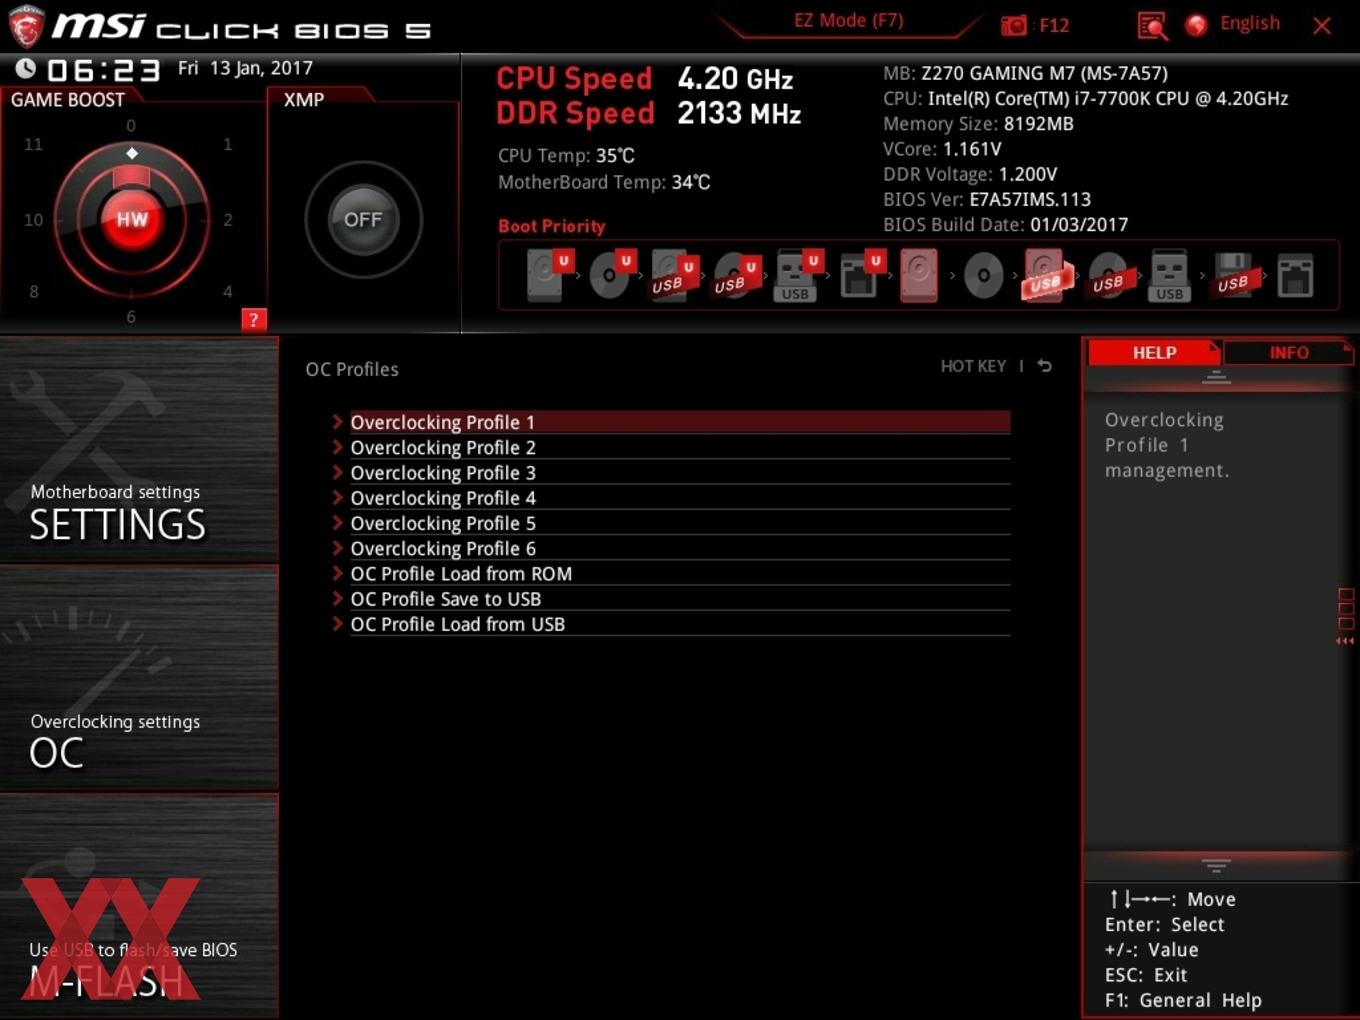This screenshot has width=1360, height=1020.
Task: Open Motherboard SETTINGS section
Action: [x=139, y=451]
